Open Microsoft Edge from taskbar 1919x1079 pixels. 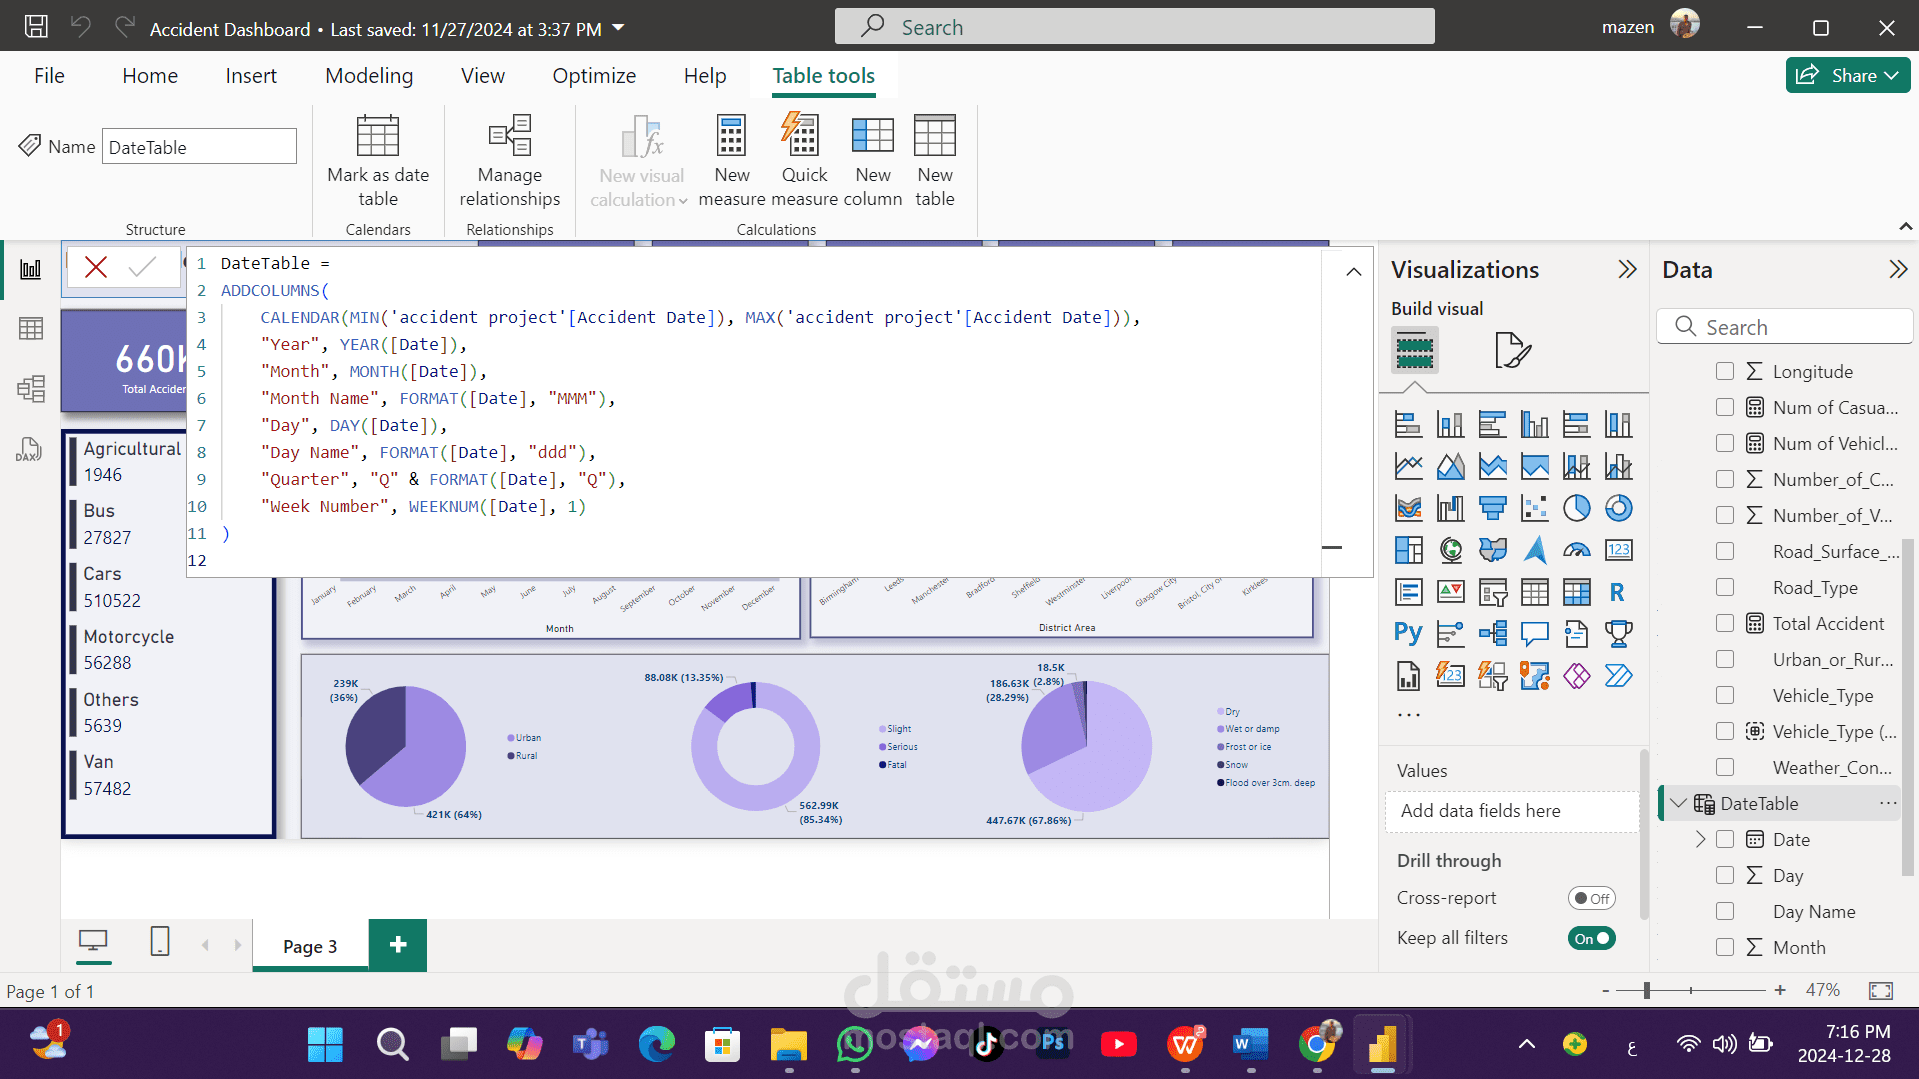pos(656,1045)
